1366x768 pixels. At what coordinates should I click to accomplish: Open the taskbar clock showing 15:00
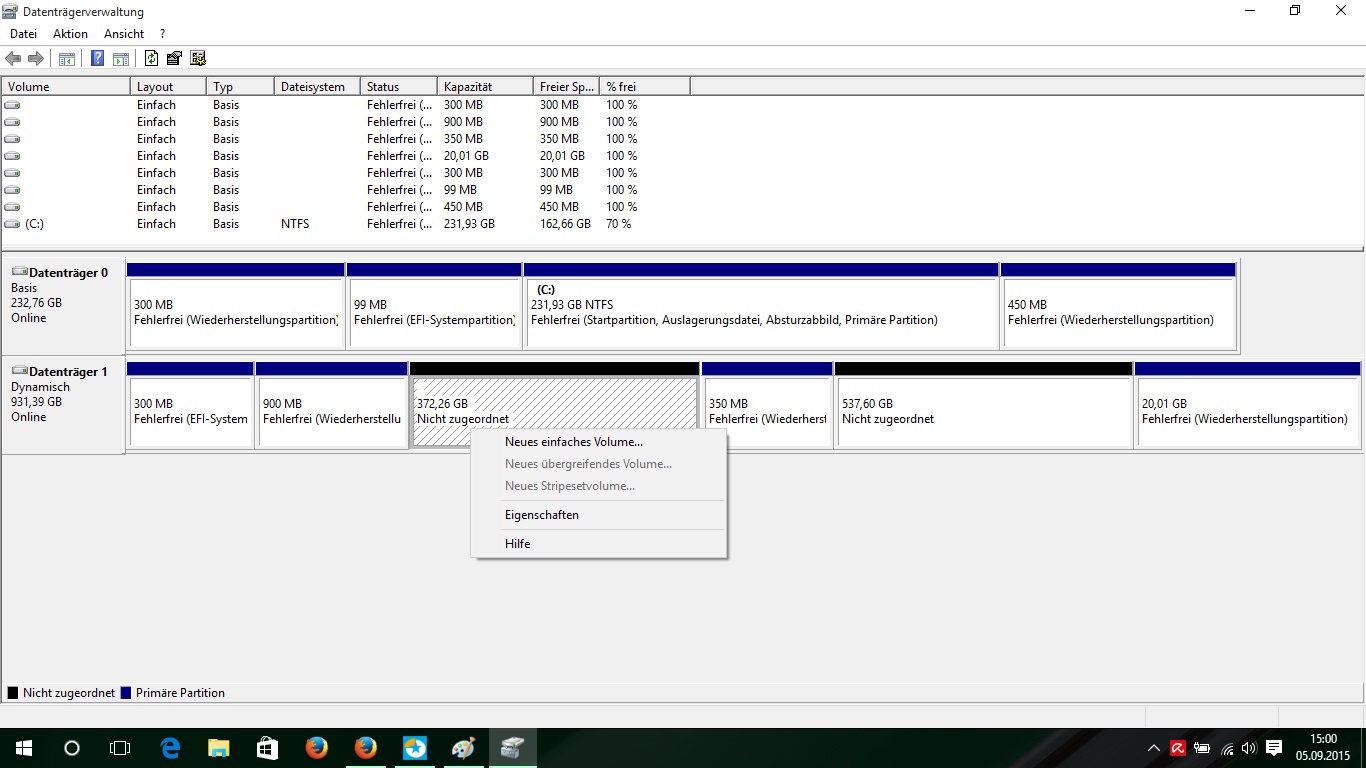[x=1321, y=748]
